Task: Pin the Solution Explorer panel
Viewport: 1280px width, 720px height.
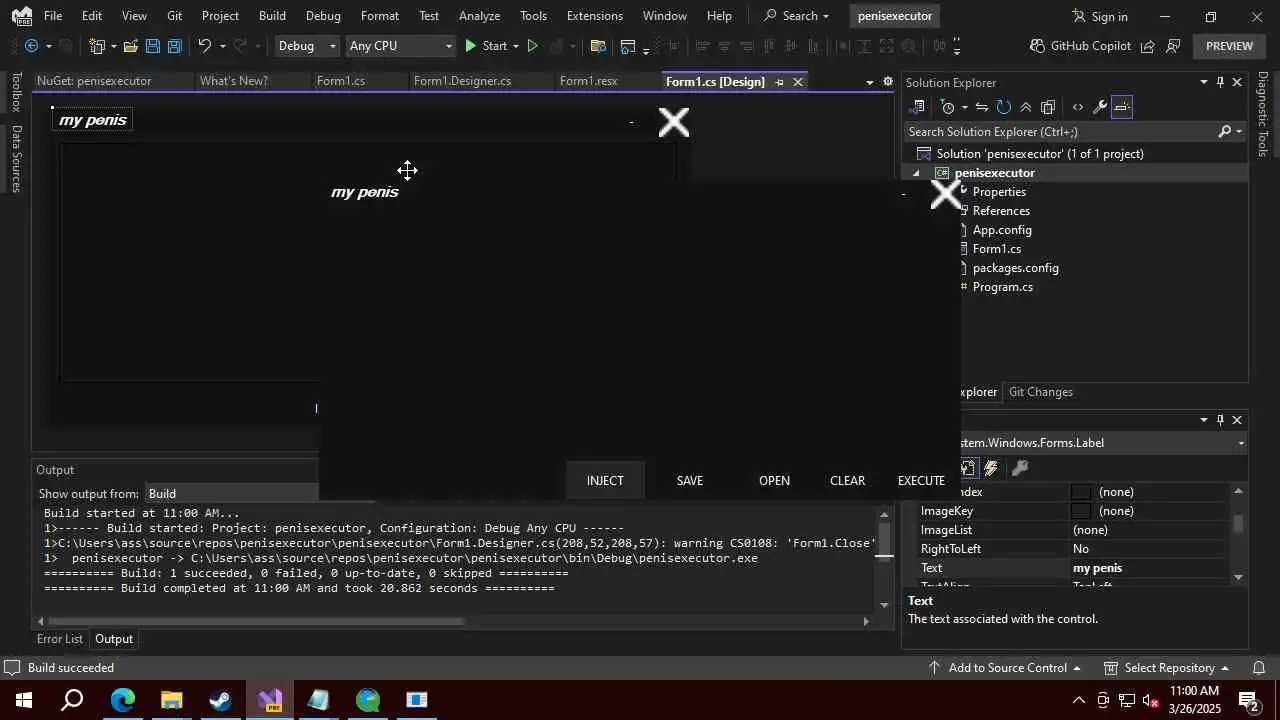Action: (1220, 82)
